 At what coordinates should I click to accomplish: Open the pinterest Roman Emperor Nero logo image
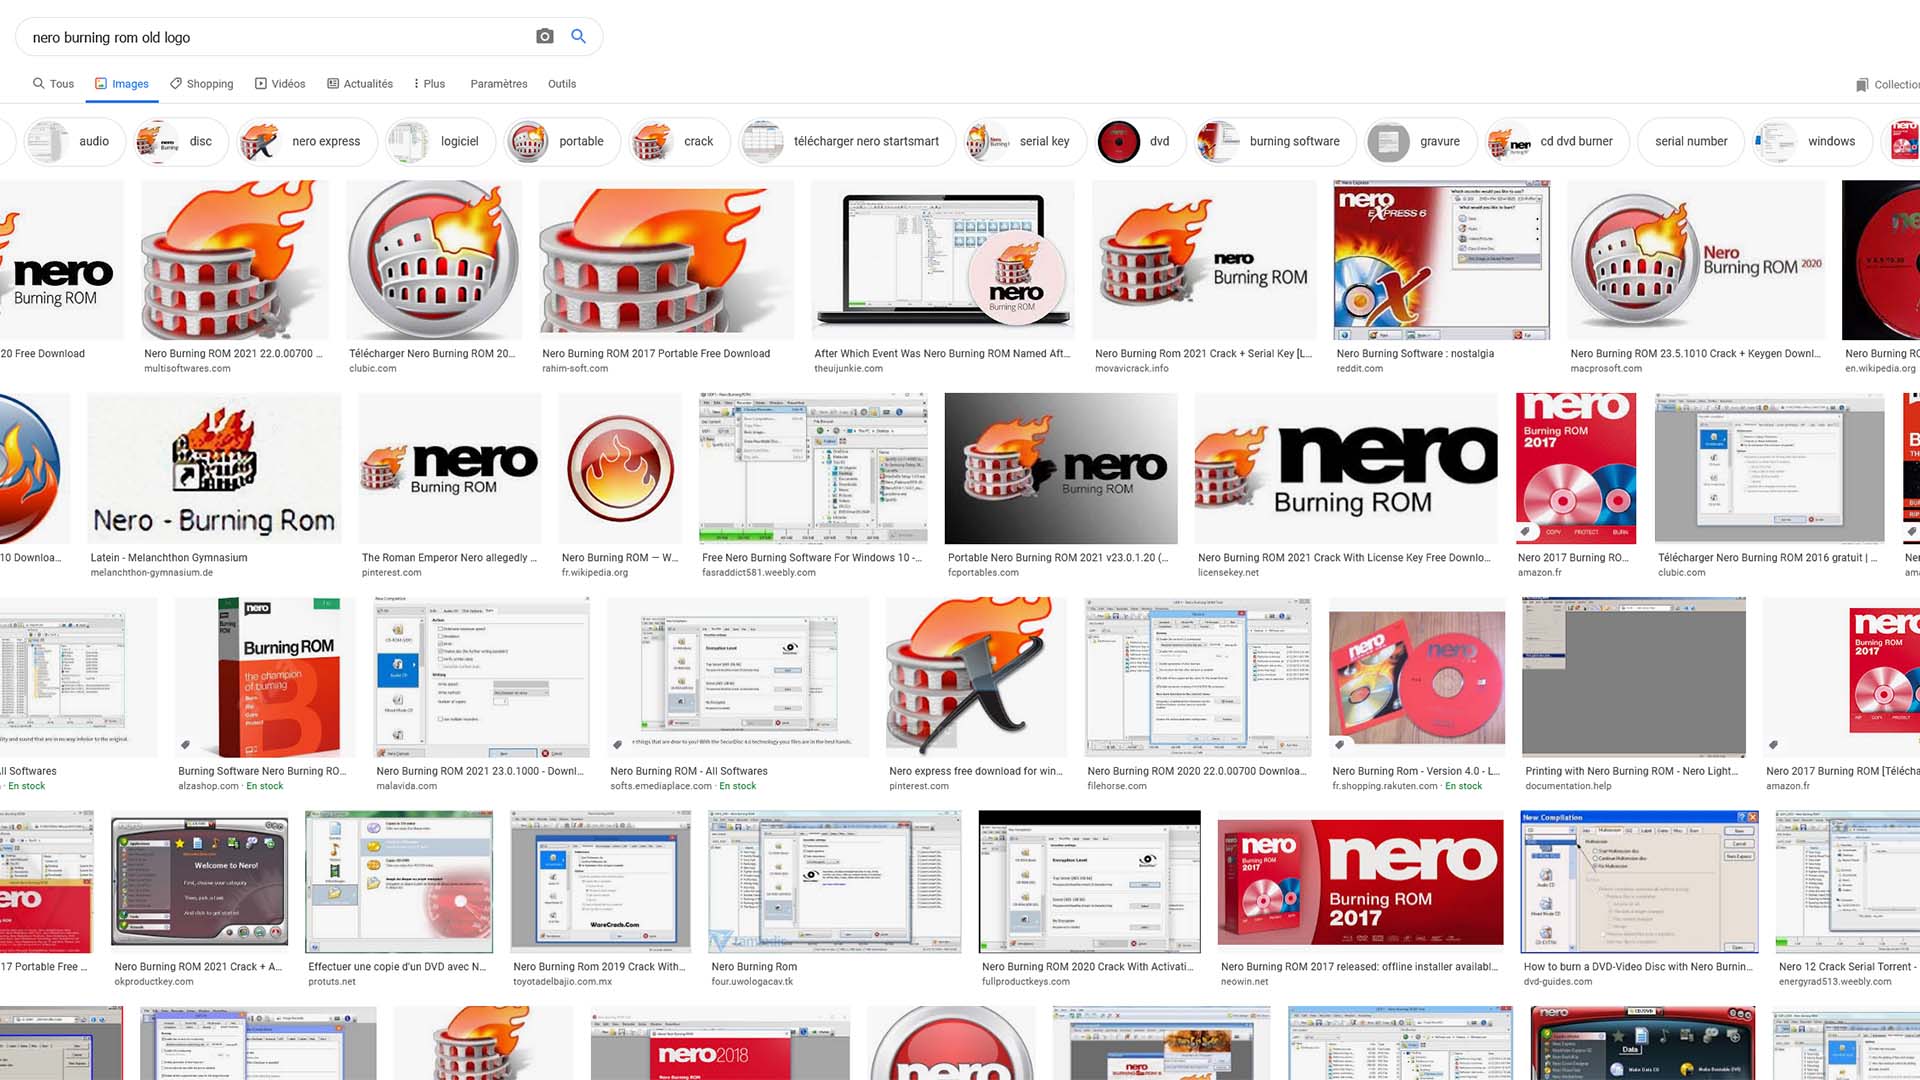(x=450, y=468)
